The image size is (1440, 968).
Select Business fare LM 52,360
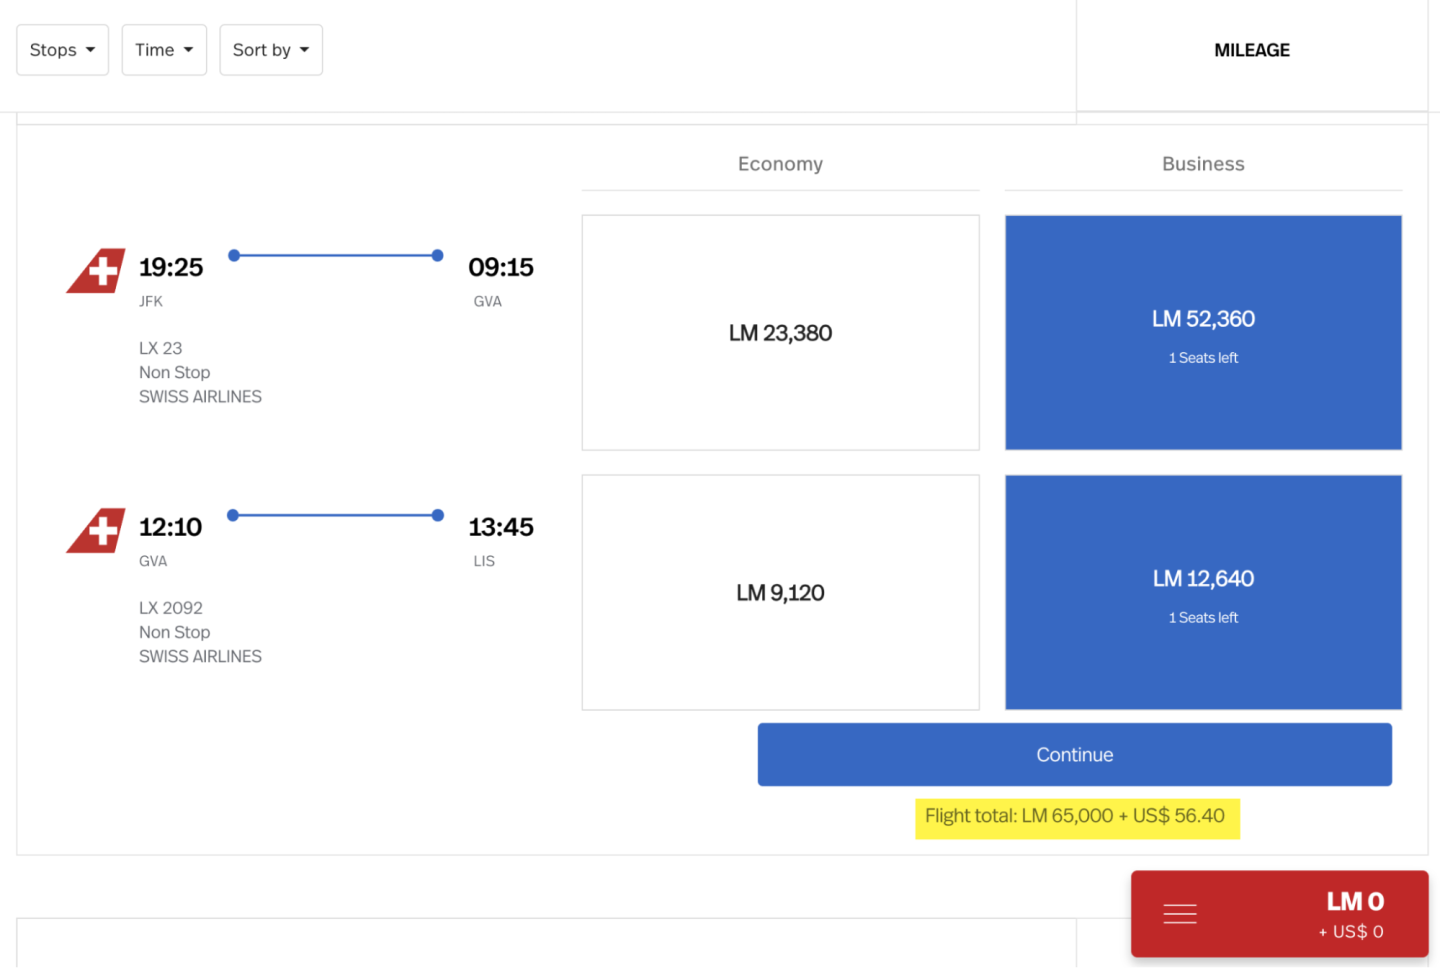(1203, 333)
